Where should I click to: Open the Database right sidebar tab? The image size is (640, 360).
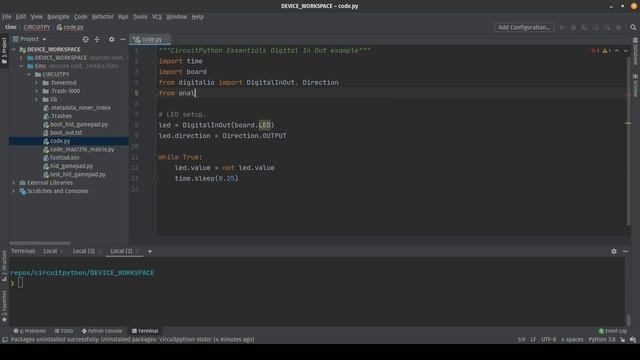point(636,52)
